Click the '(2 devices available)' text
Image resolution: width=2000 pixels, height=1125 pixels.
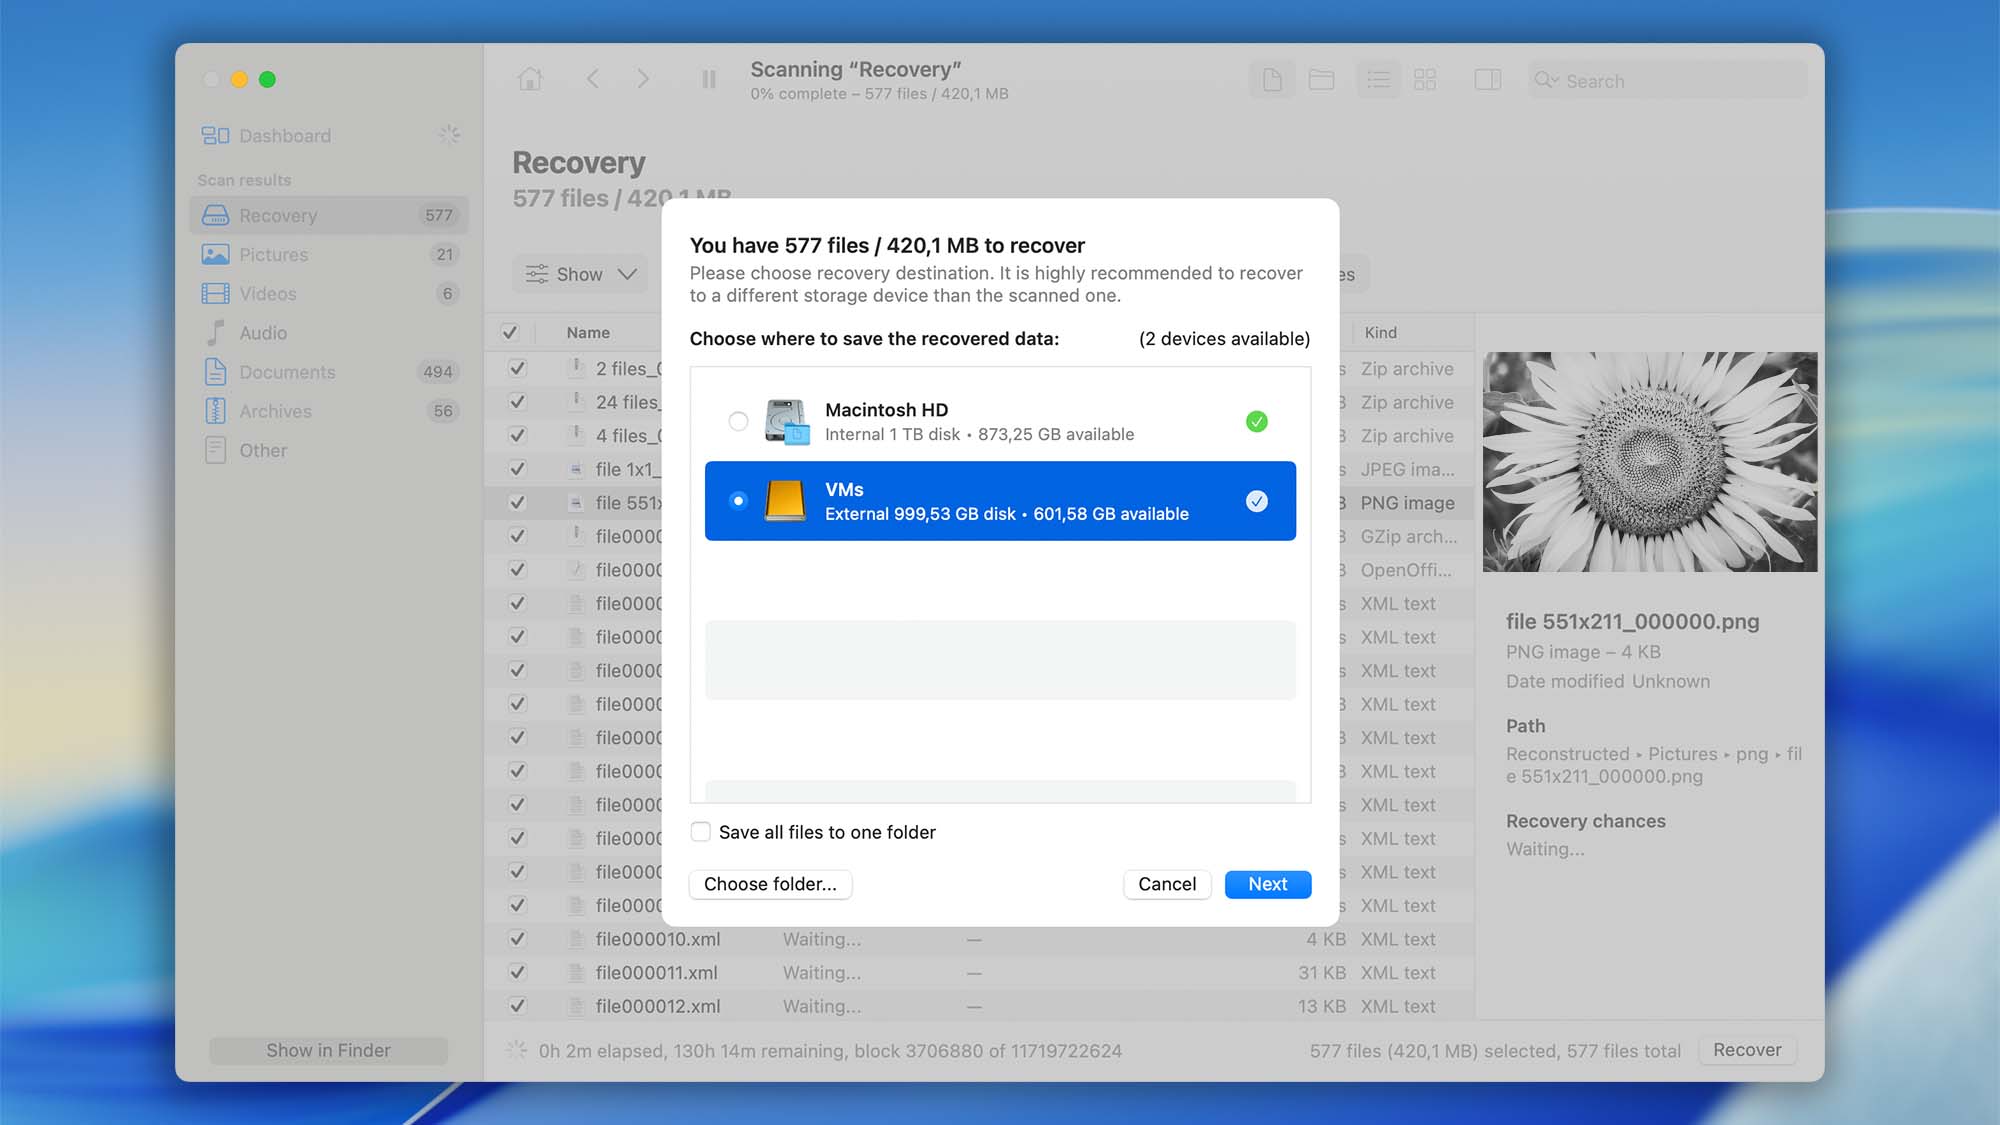tap(1224, 339)
